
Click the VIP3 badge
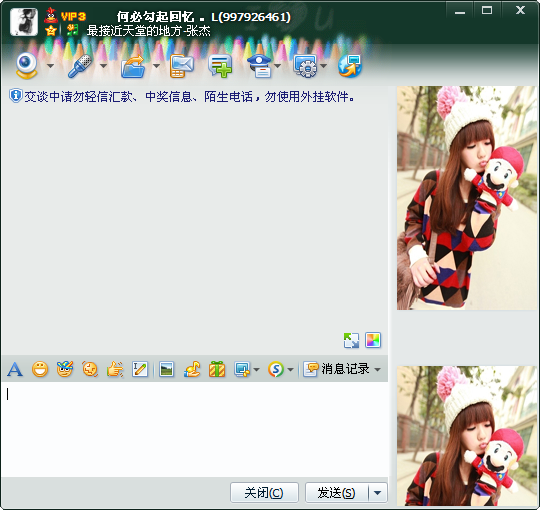tap(73, 17)
